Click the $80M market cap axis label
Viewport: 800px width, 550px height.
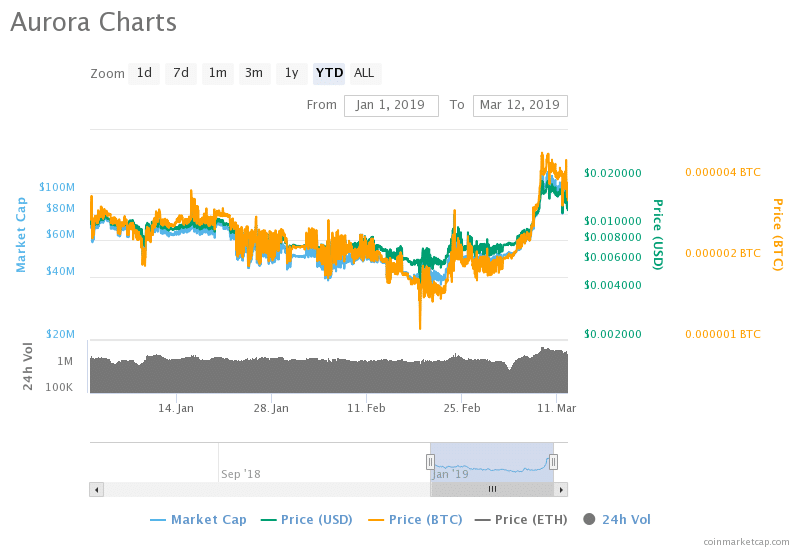coord(61,208)
